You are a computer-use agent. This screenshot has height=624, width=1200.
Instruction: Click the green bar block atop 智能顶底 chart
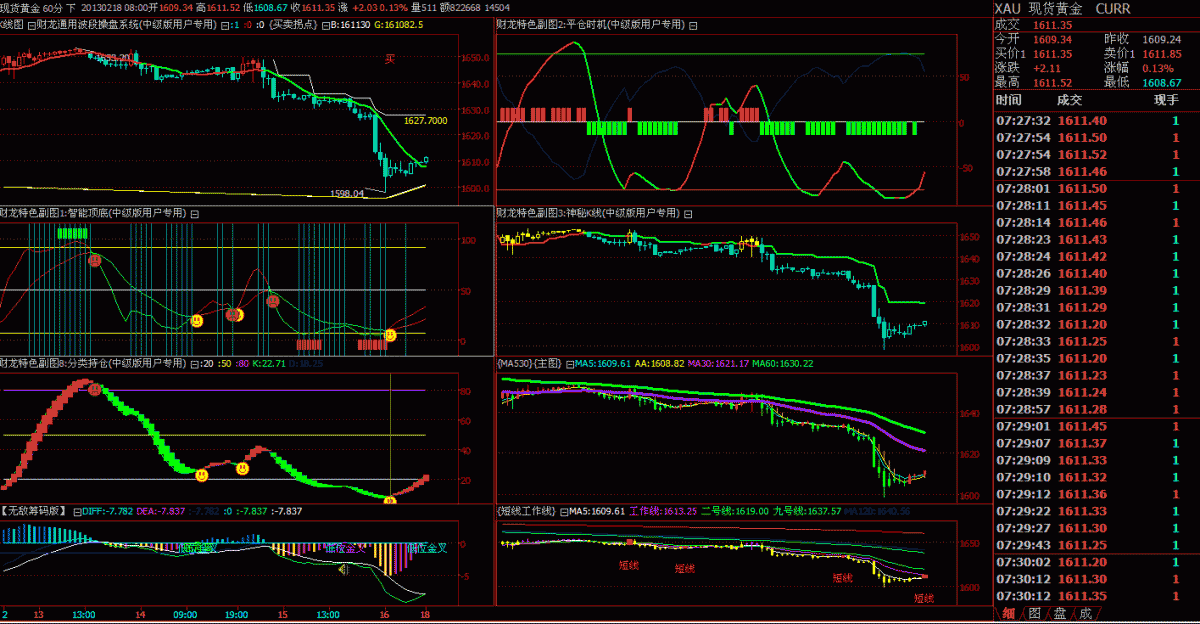73,234
